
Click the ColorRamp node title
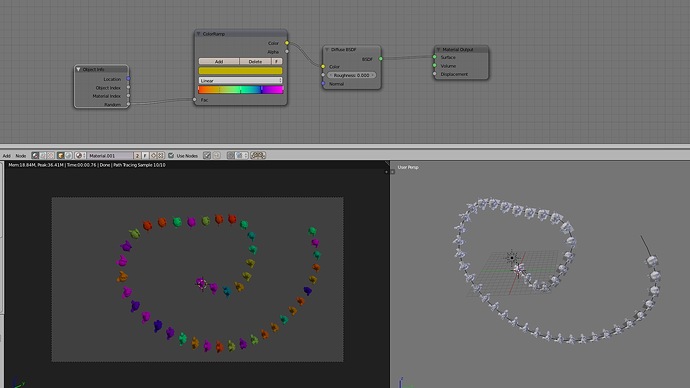[x=214, y=34]
